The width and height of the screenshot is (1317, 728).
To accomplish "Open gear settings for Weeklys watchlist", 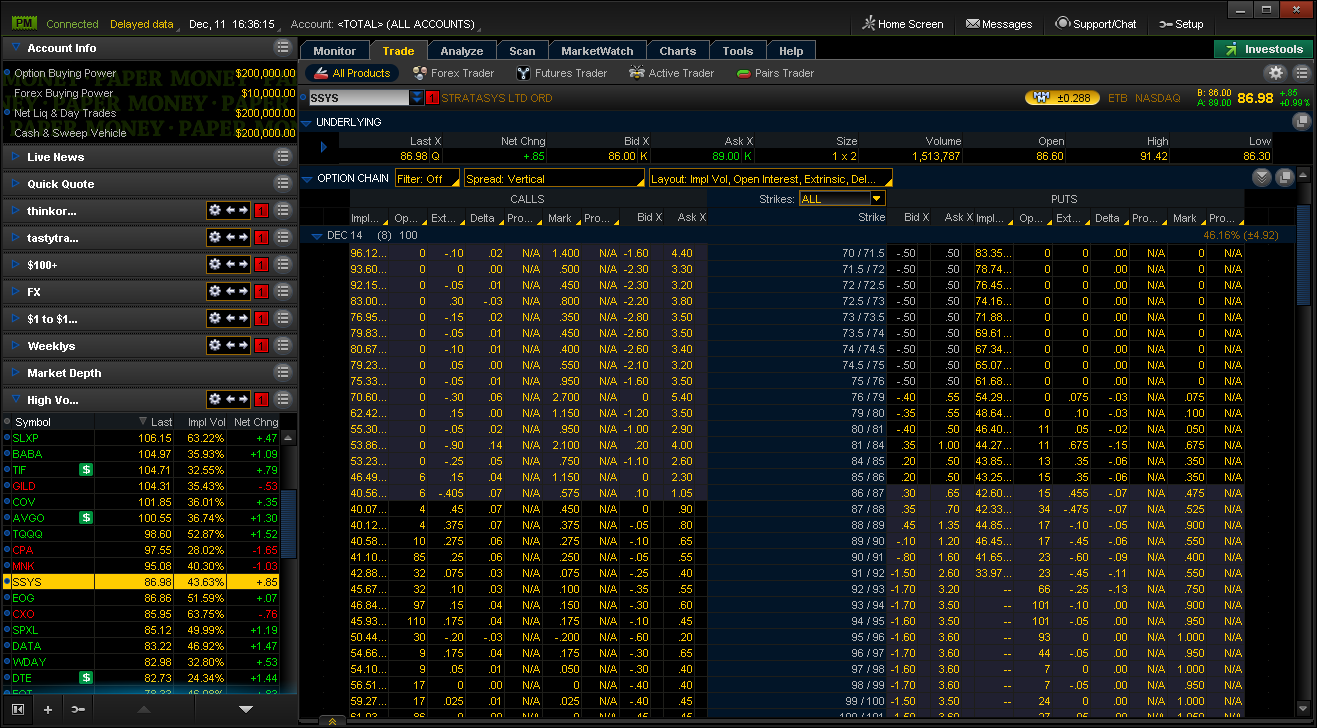I will [x=214, y=346].
